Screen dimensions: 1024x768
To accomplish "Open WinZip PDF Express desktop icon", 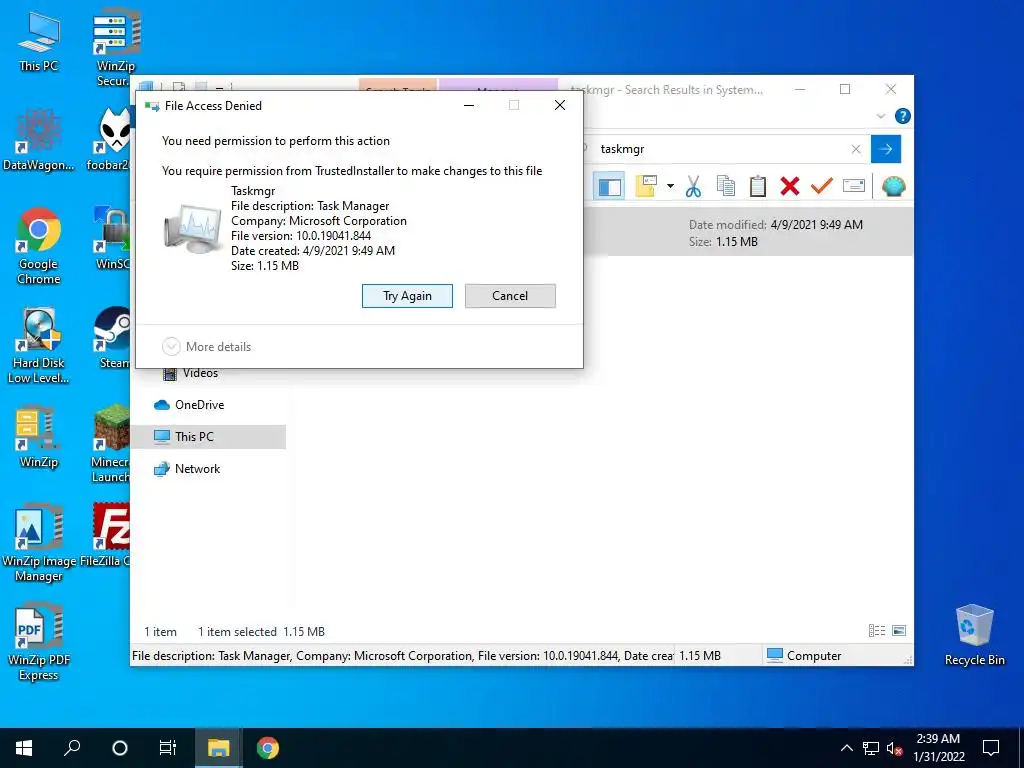I will (39, 643).
